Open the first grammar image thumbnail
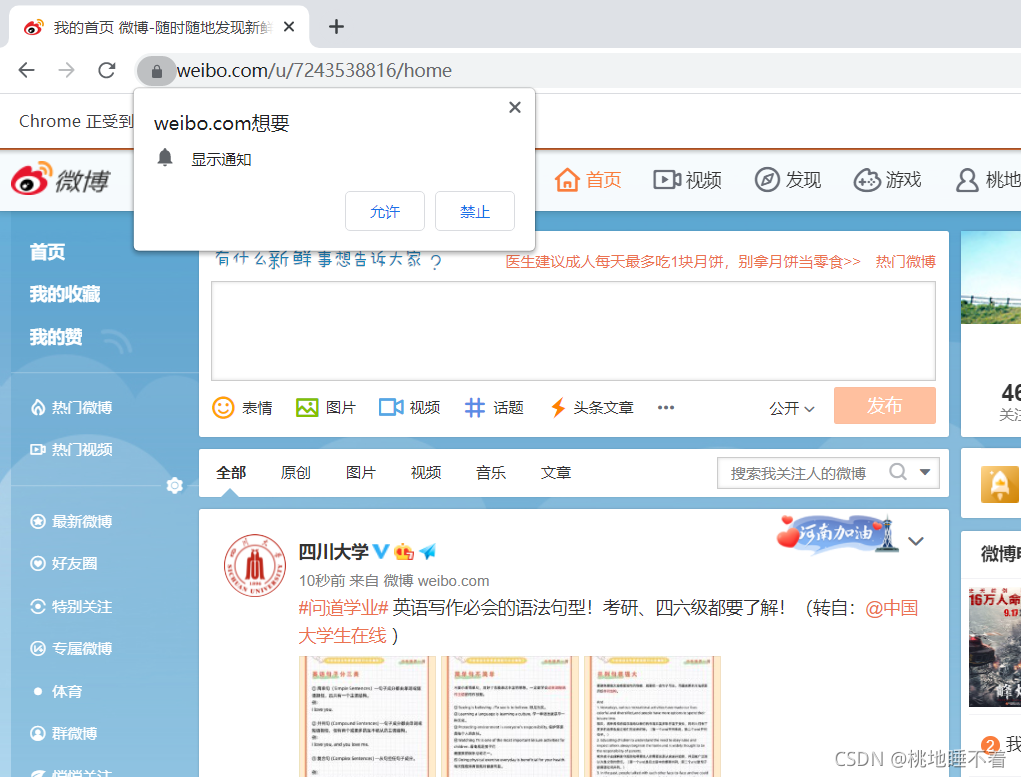This screenshot has width=1021, height=777. [367, 716]
